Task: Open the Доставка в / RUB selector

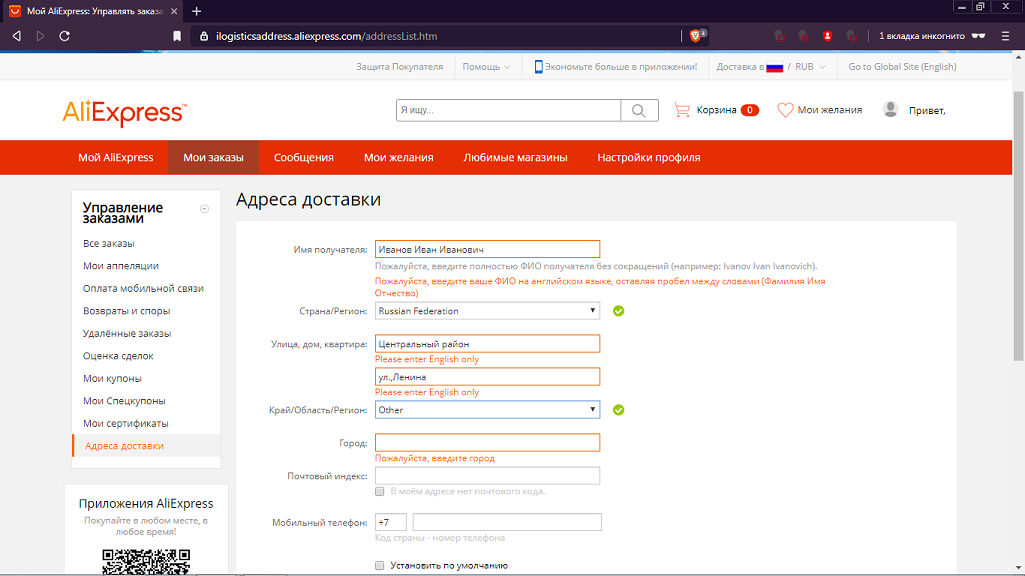Action: tap(771, 67)
